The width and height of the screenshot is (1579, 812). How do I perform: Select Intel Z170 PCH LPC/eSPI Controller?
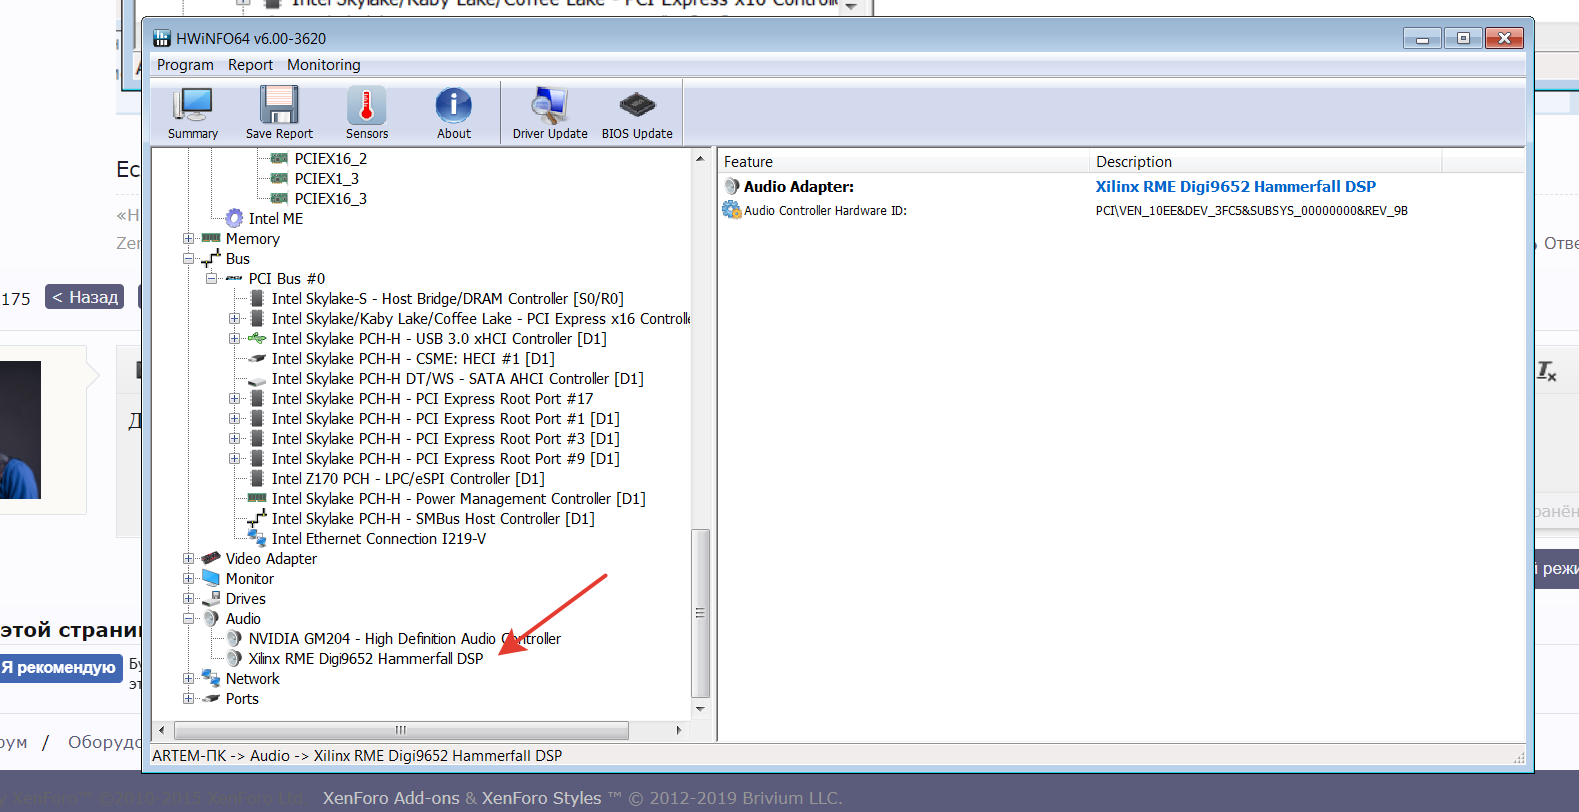[408, 478]
